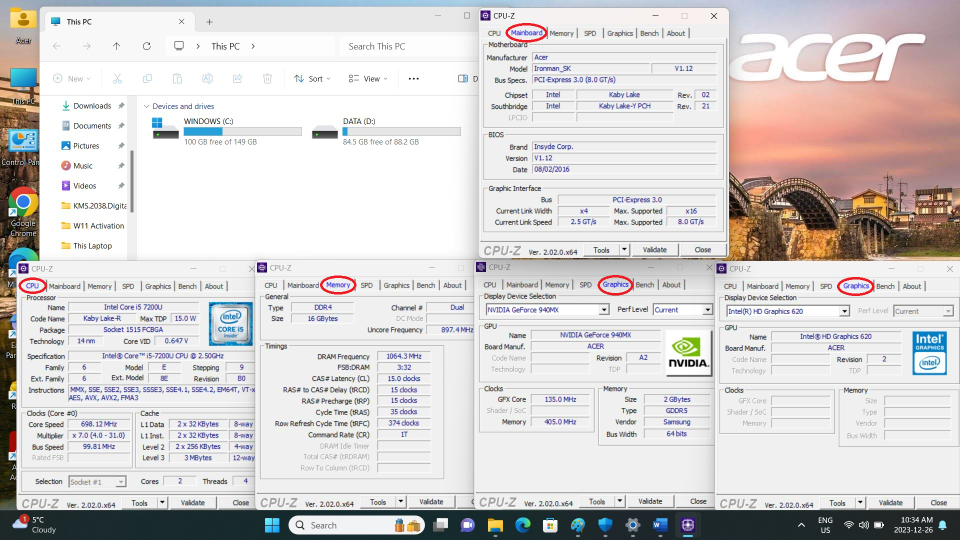Viewport: 960px width, 540px height.
Task: Open Bench tab in Mainboard CPU-Z window
Action: point(650,33)
